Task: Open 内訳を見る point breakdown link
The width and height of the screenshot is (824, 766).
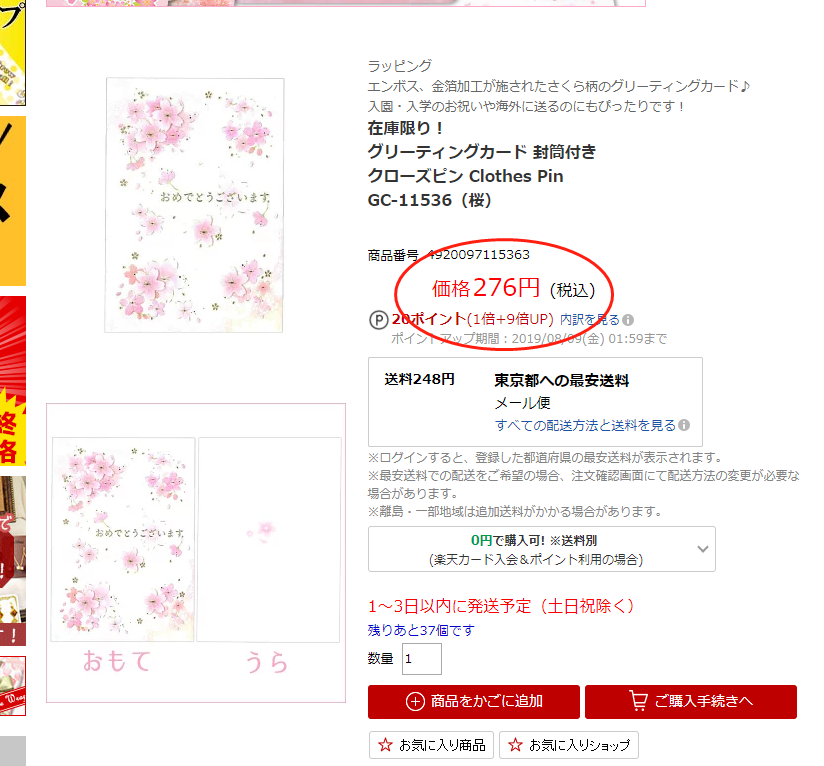Action: (590, 319)
